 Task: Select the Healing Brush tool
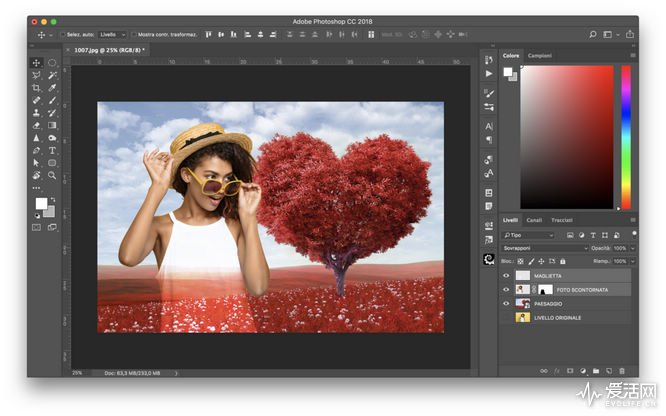click(37, 100)
